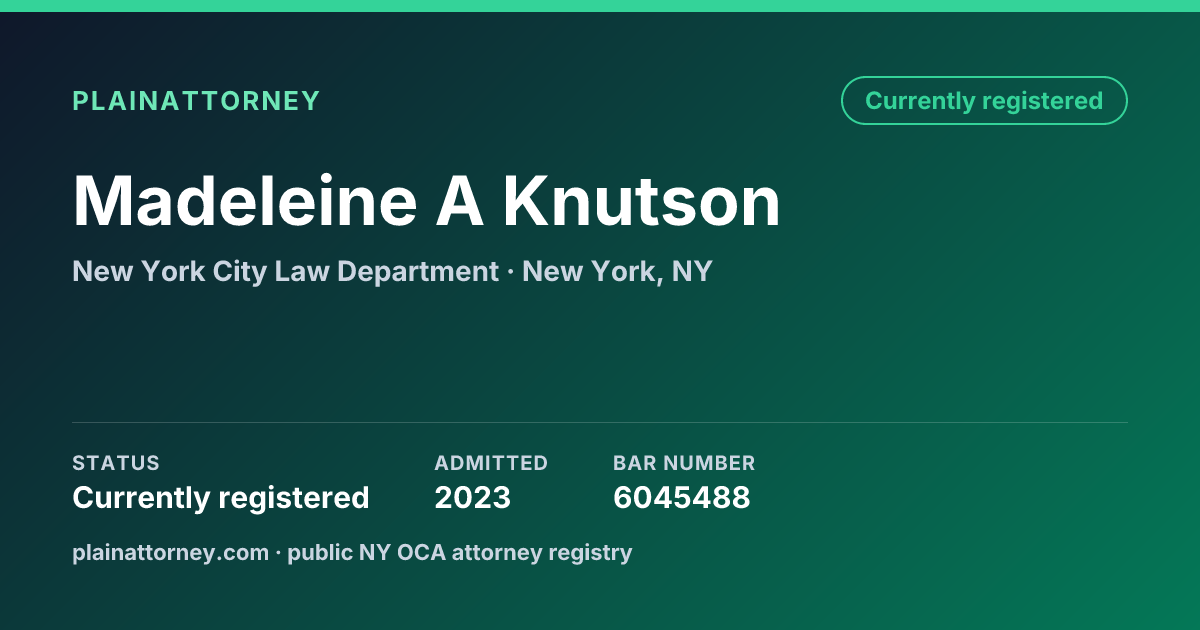
Task: Click the last name Knutson in the heading
Action: 641,202
